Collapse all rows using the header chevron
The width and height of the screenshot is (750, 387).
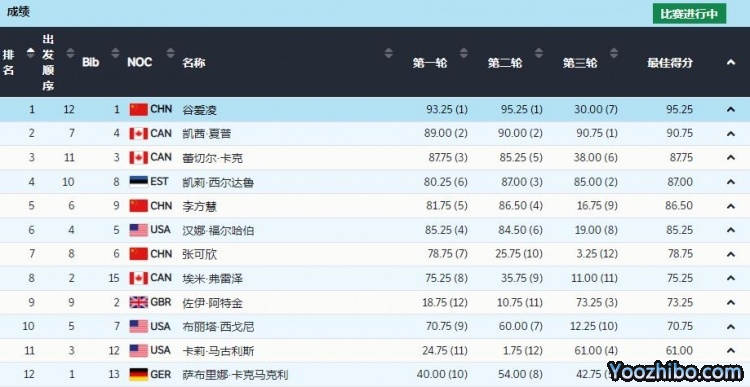point(730,62)
